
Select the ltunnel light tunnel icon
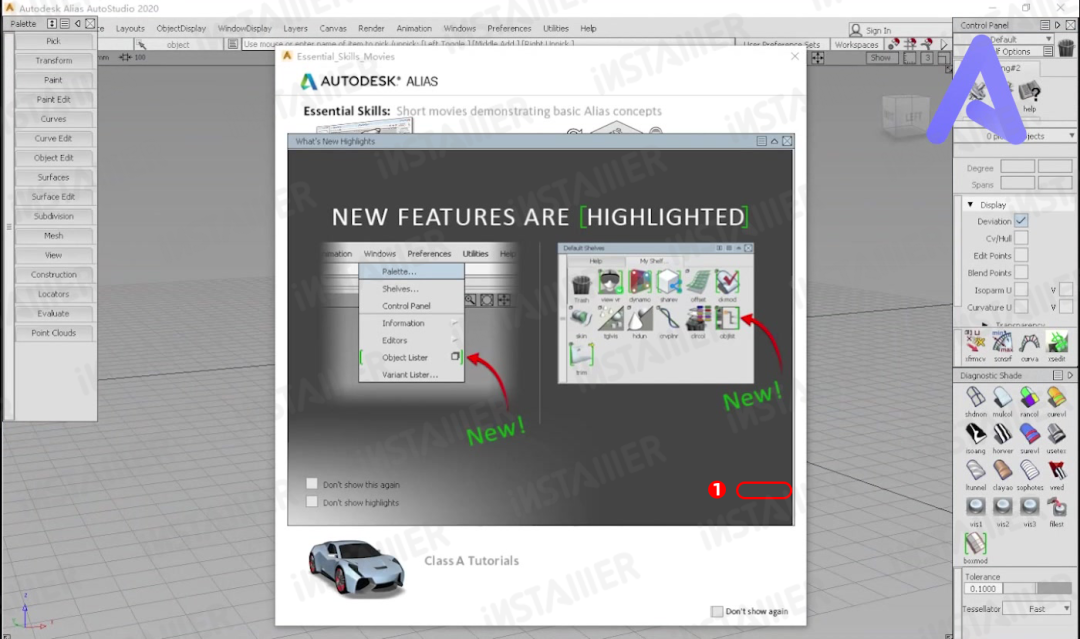[x=975, y=470]
